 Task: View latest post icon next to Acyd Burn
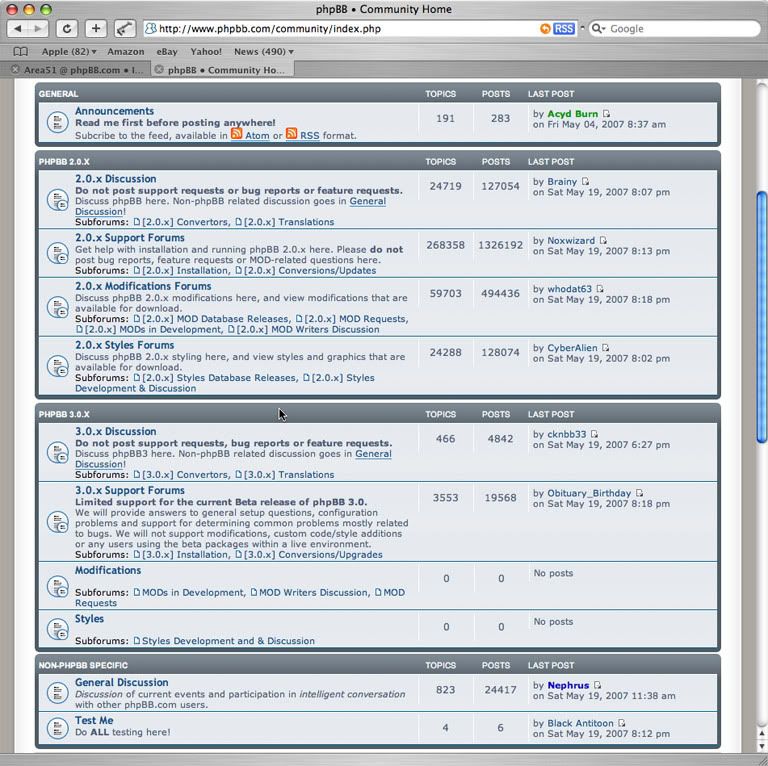pos(606,114)
